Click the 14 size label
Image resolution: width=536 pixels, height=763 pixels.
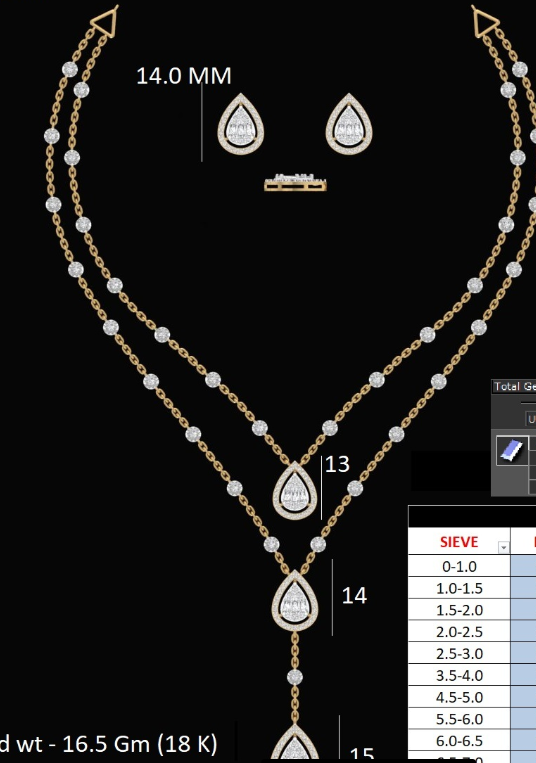(x=354, y=596)
